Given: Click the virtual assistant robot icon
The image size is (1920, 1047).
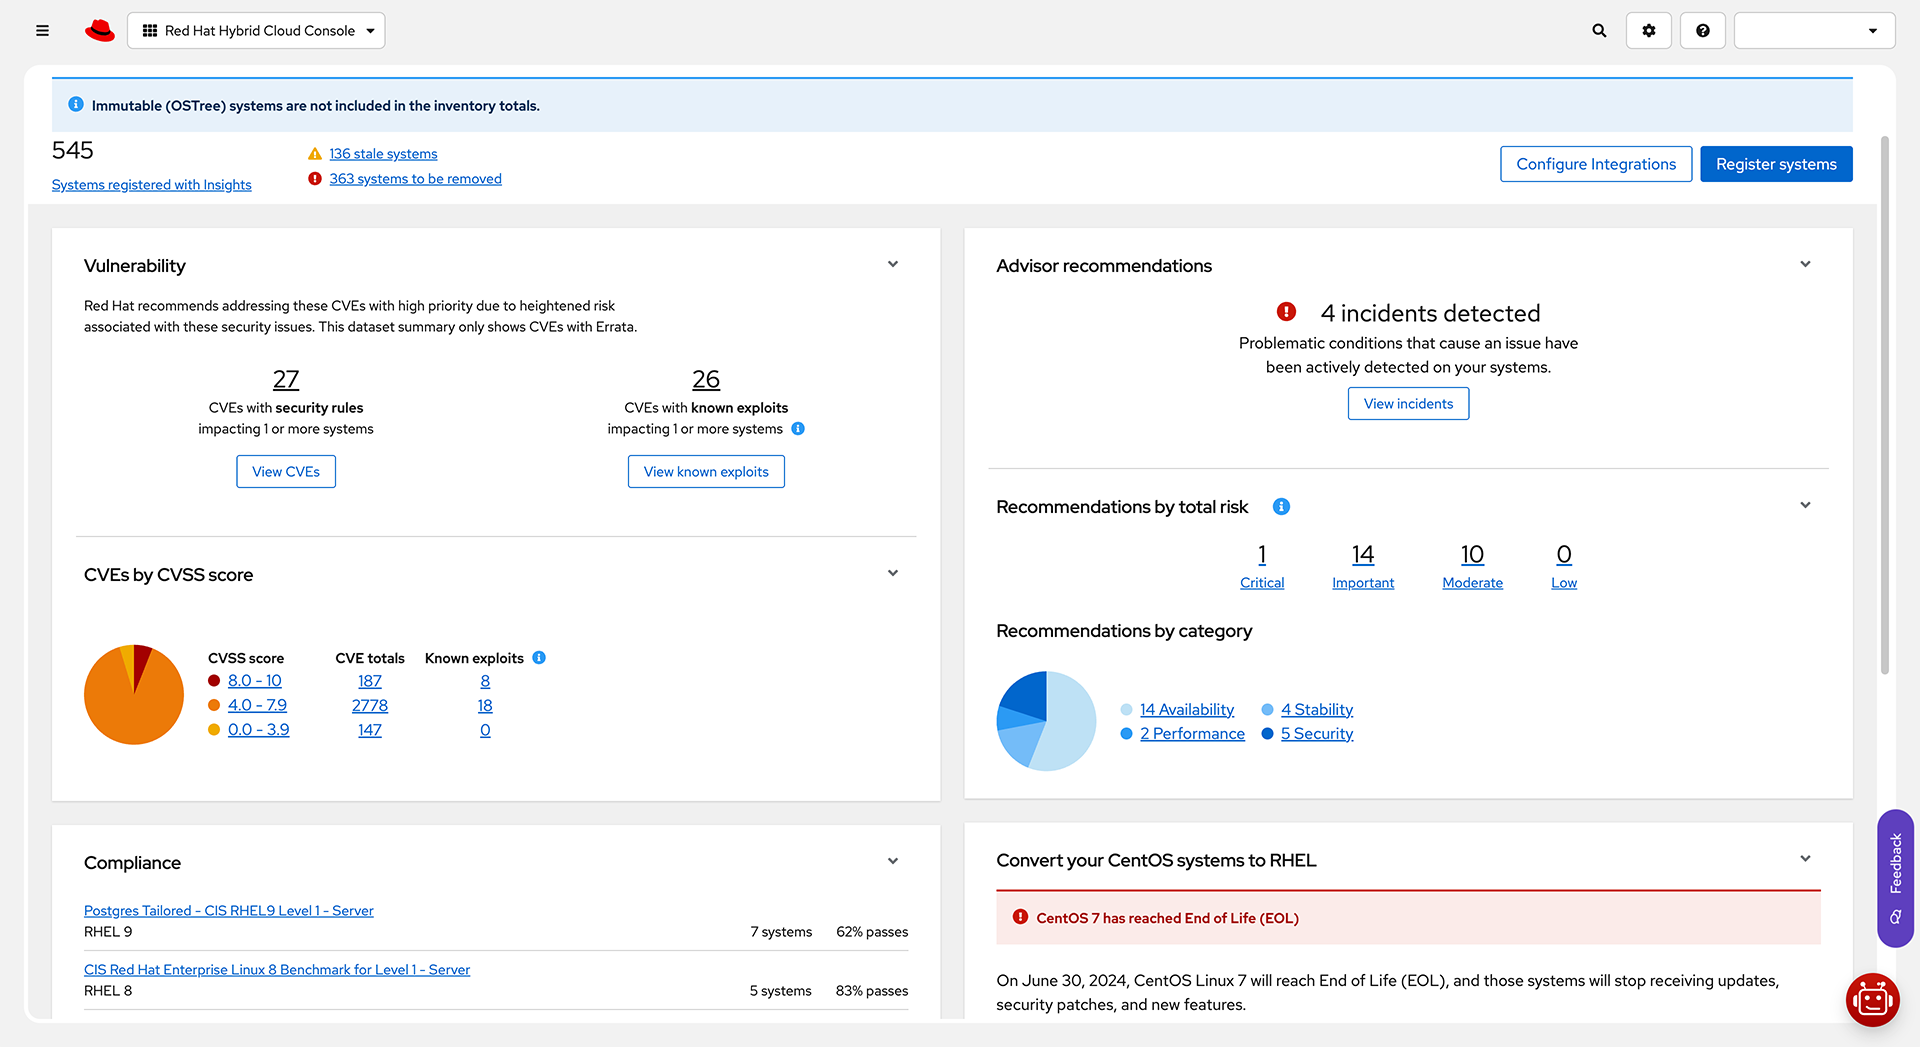Looking at the screenshot, I should coord(1872,999).
